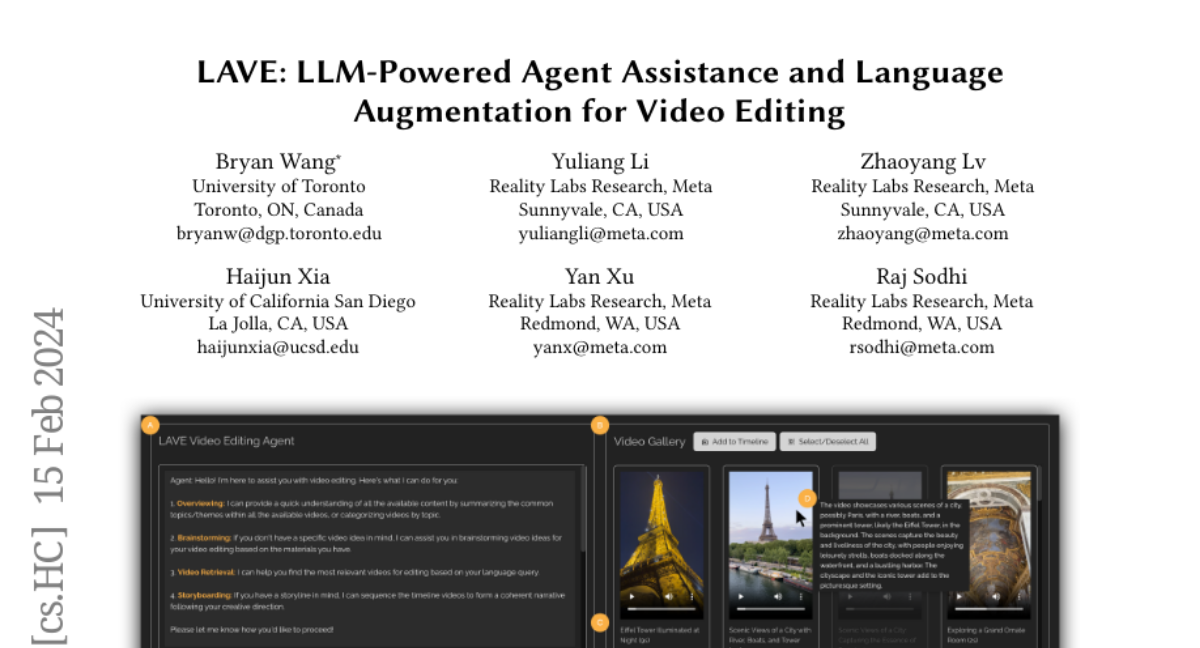This screenshot has width=1200, height=648.
Task: Play the Grand Ornate Room video
Action: [x=959, y=596]
